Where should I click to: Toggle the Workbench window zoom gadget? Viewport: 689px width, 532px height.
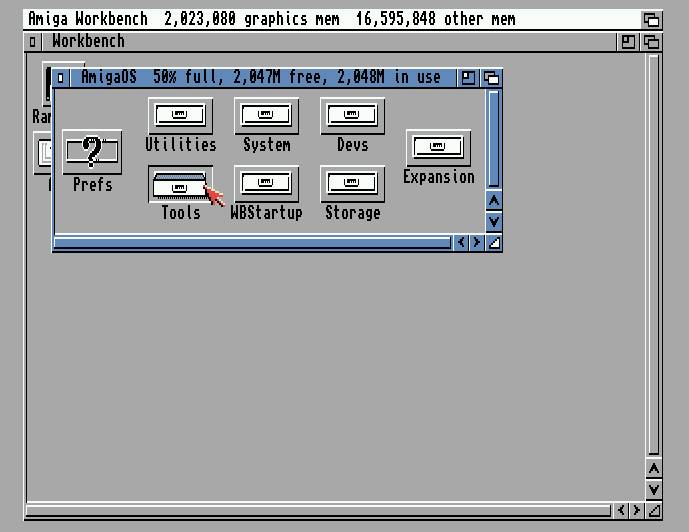[628, 41]
